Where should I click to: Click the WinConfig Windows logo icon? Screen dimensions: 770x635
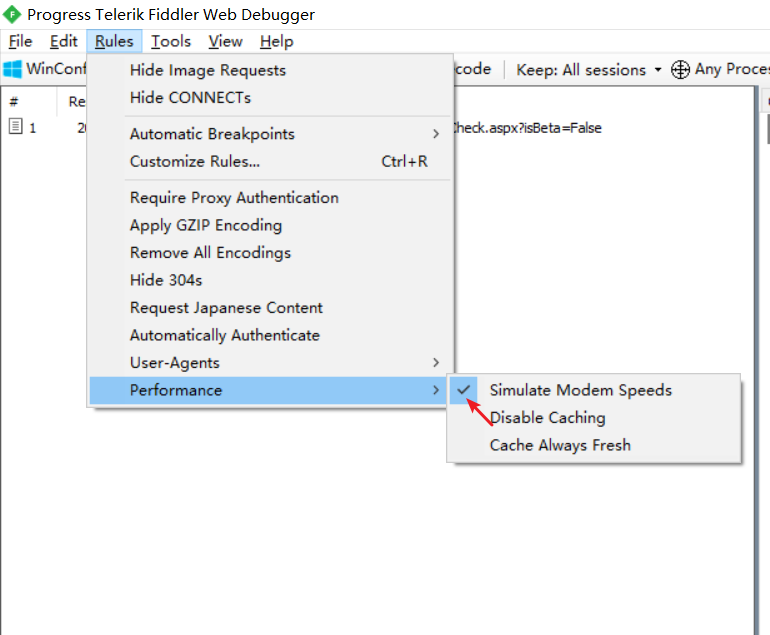tap(12, 69)
